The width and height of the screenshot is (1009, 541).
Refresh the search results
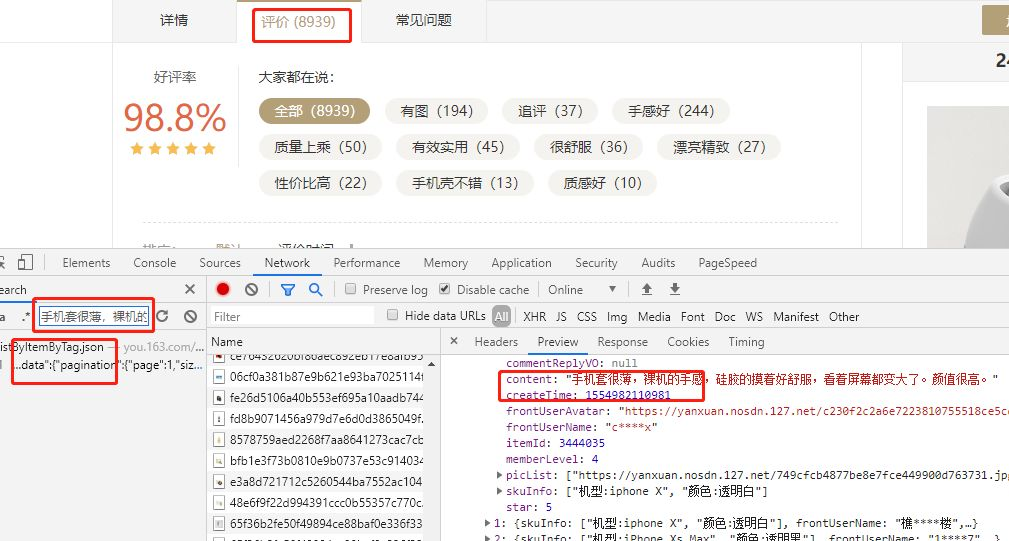[x=162, y=316]
